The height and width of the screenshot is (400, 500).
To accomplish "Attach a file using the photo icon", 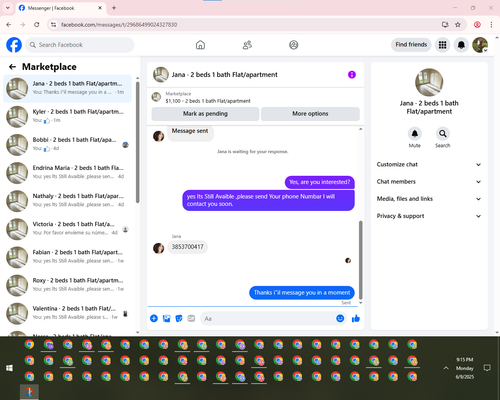I will [x=166, y=319].
